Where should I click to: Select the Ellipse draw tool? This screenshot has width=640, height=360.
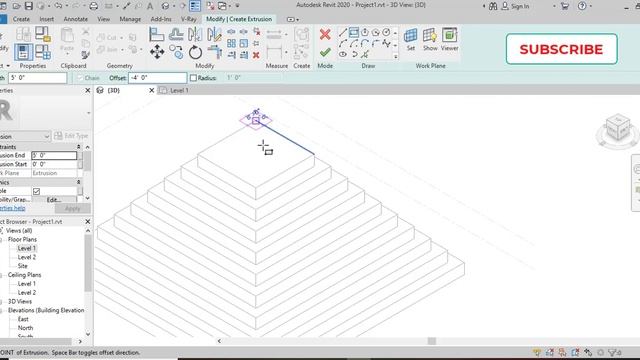click(x=343, y=54)
